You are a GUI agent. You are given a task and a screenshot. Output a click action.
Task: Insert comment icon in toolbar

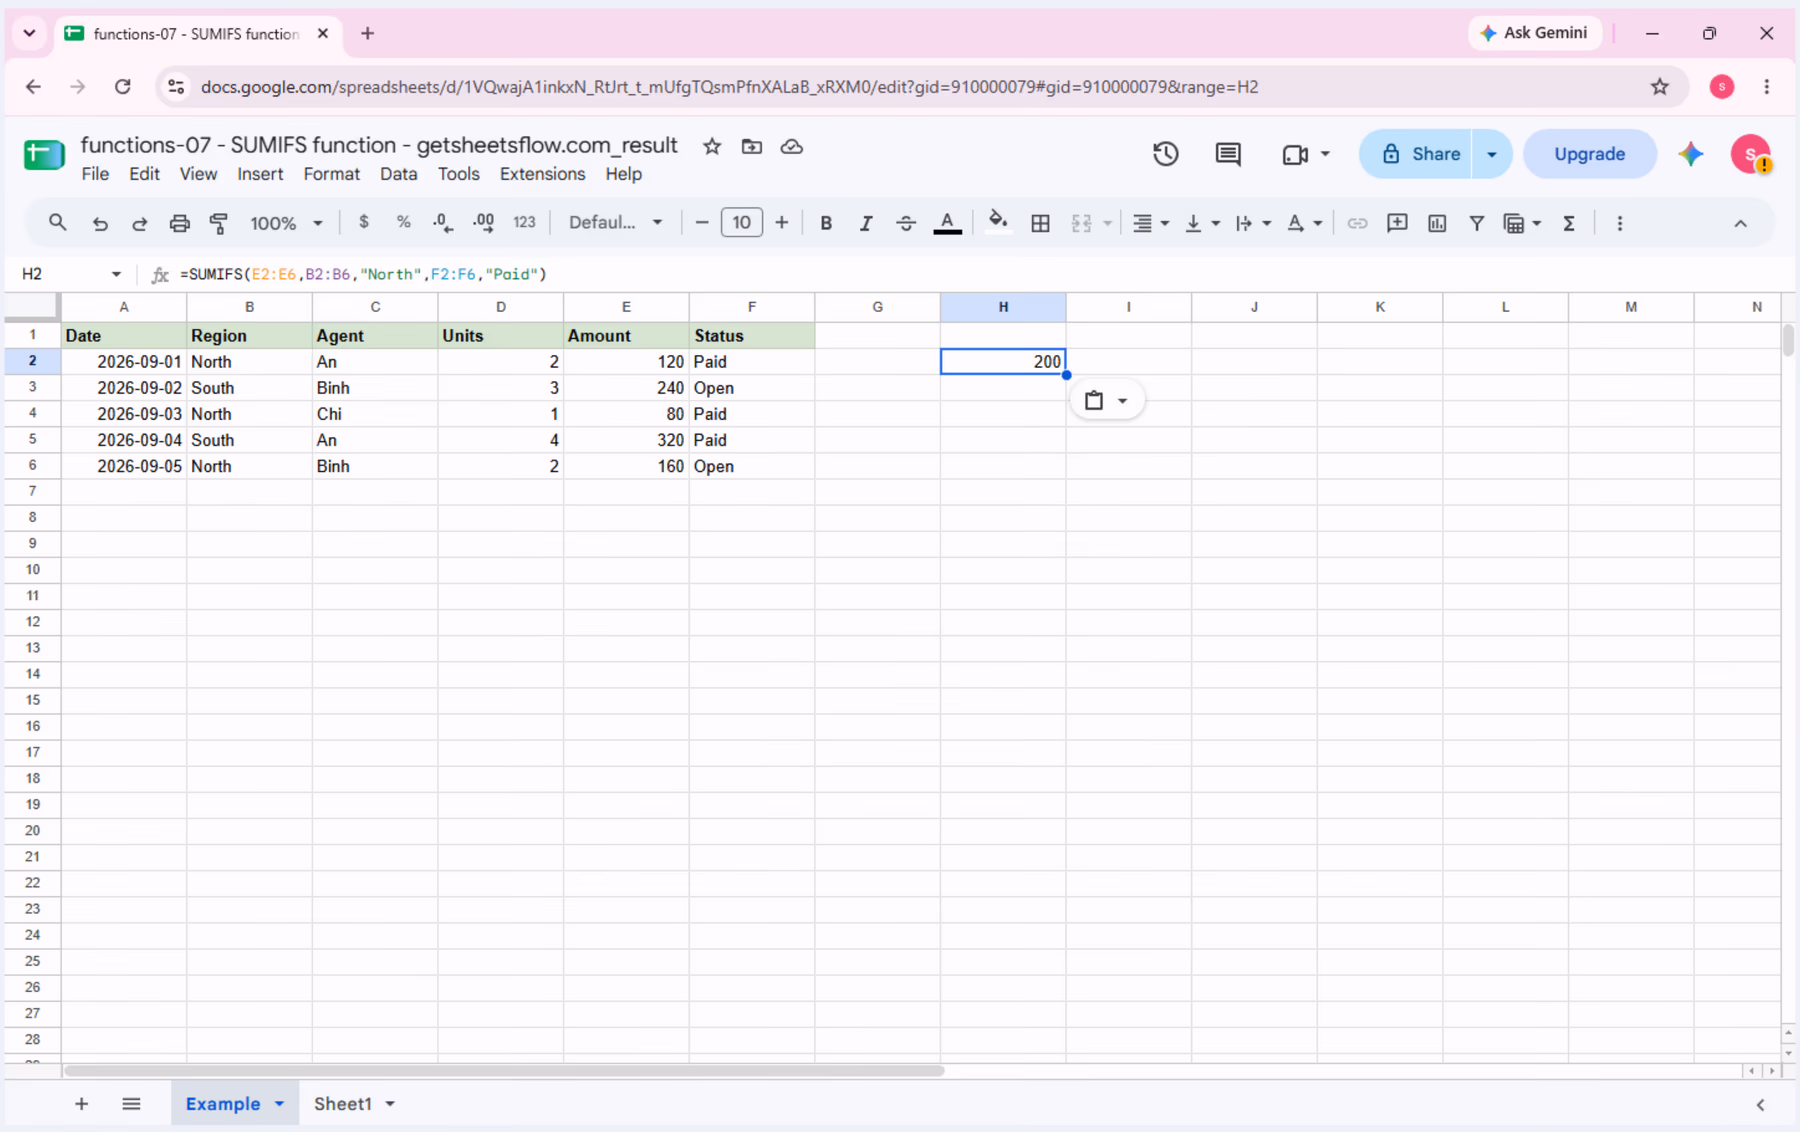[1397, 223]
